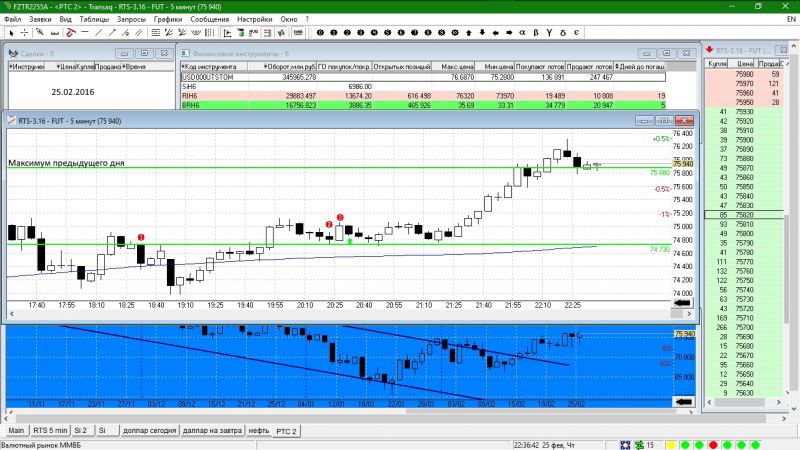Choose the vertical time zones tool
The width and height of the screenshot is (800, 450).
pyautogui.click(x=209, y=33)
